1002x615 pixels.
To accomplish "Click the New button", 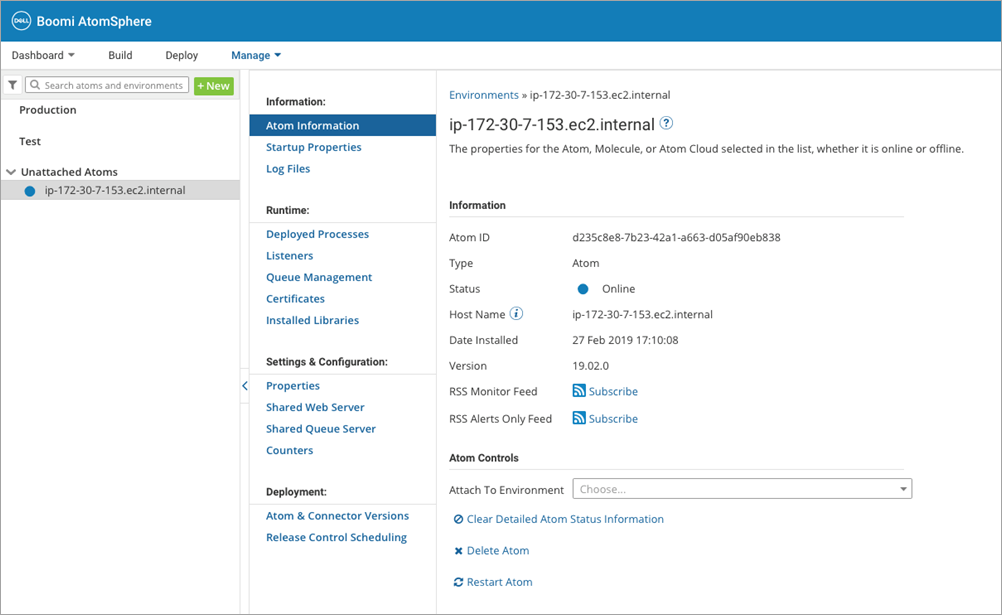I will (x=214, y=86).
